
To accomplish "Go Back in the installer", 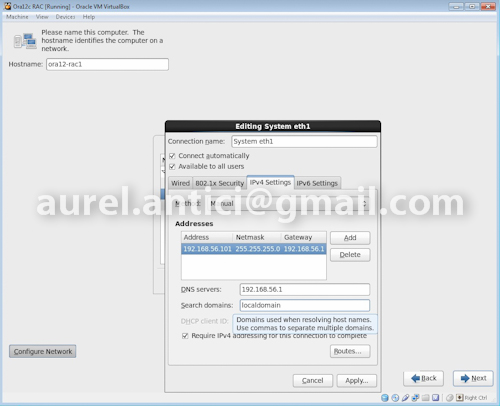I will click(x=423, y=378).
